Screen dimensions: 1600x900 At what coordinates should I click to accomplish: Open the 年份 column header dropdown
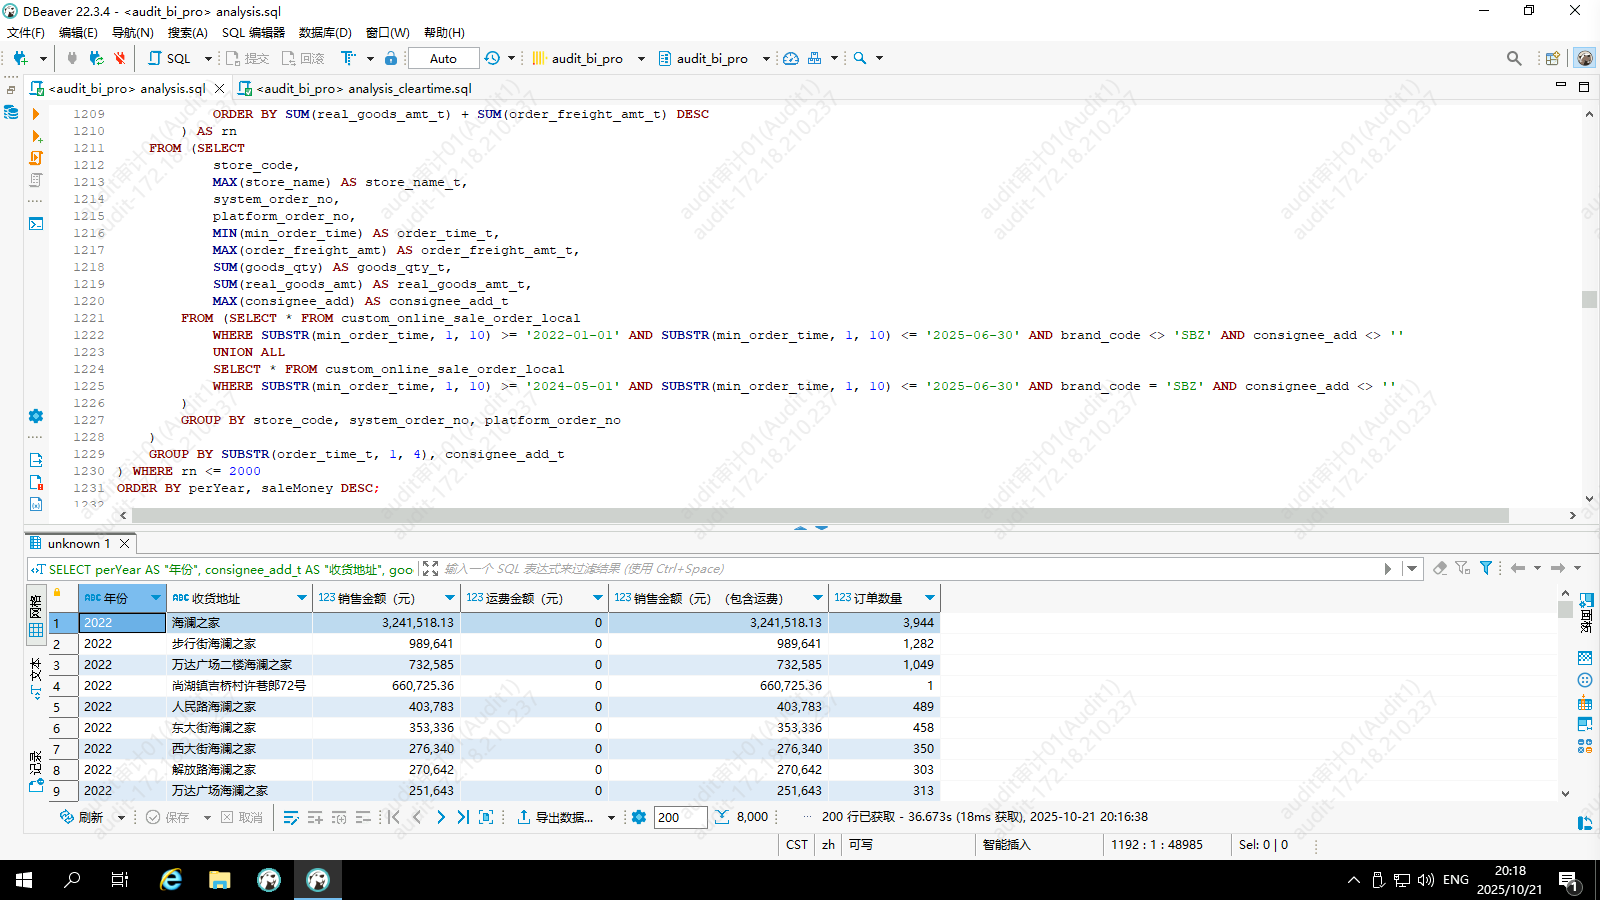pyautogui.click(x=155, y=598)
